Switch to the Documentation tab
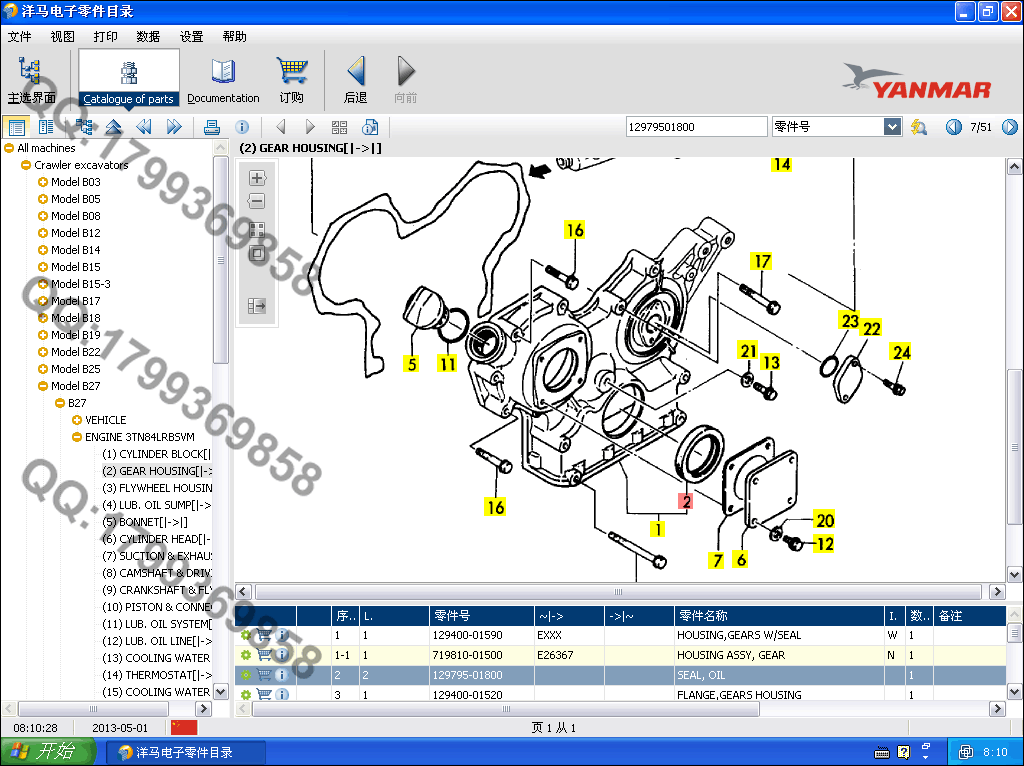The width and height of the screenshot is (1024, 766). point(223,80)
